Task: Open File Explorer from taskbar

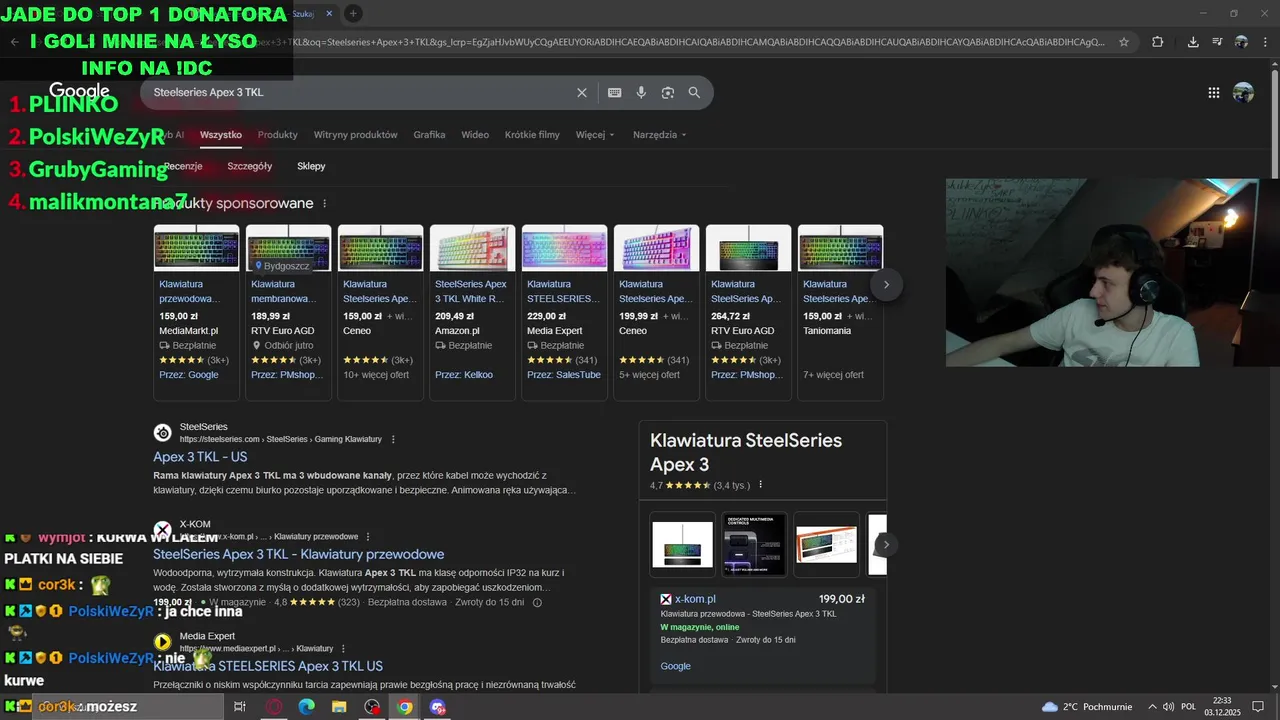Action: 339,707
